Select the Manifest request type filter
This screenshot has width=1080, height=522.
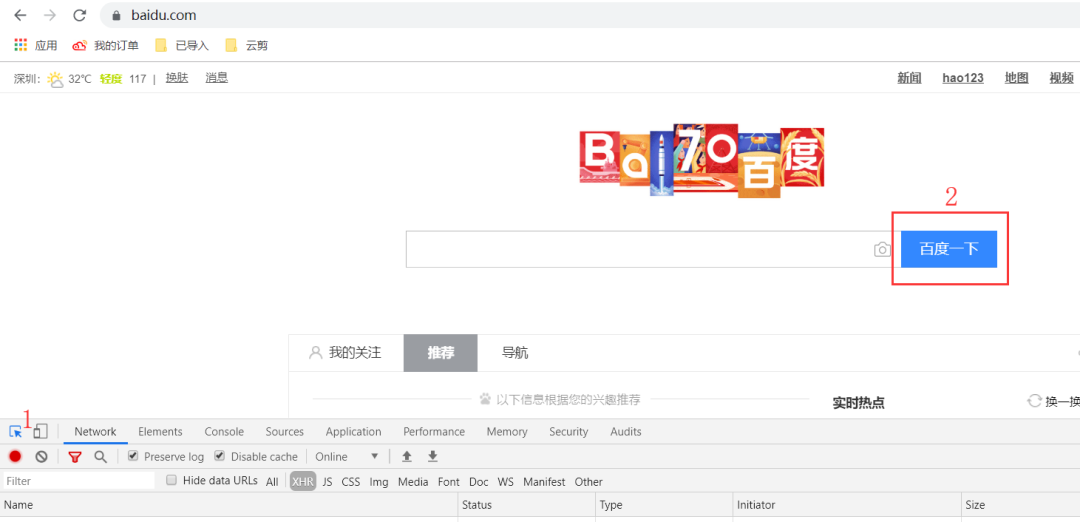click(544, 481)
